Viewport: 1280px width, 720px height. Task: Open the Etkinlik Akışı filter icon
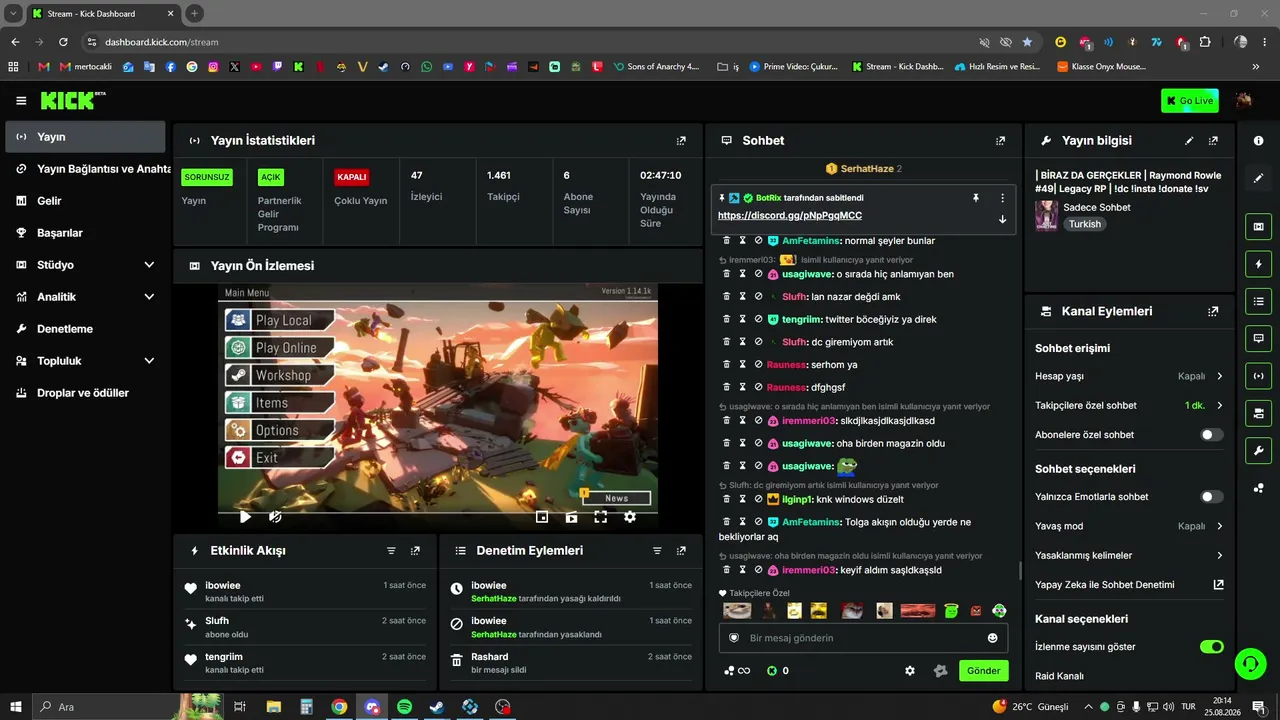[x=391, y=551]
